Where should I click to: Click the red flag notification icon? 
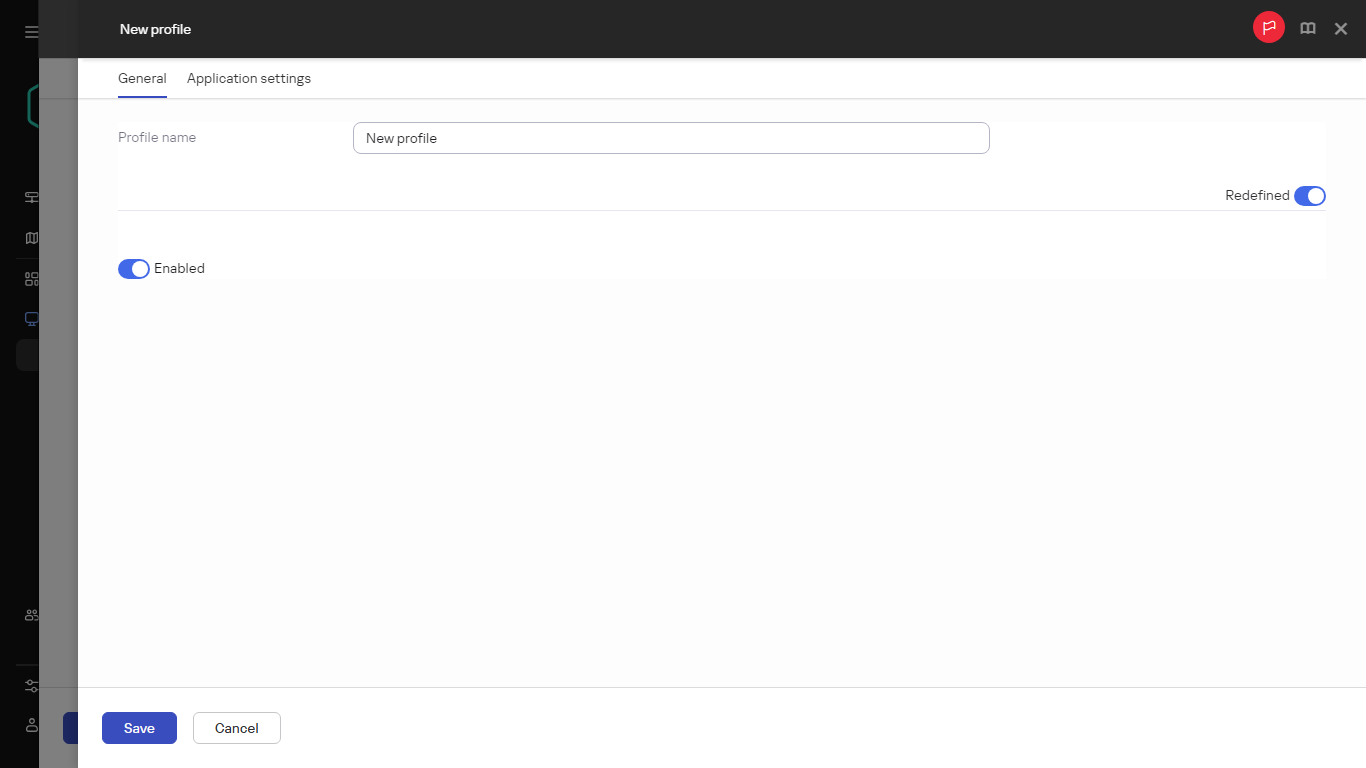[x=1268, y=27]
